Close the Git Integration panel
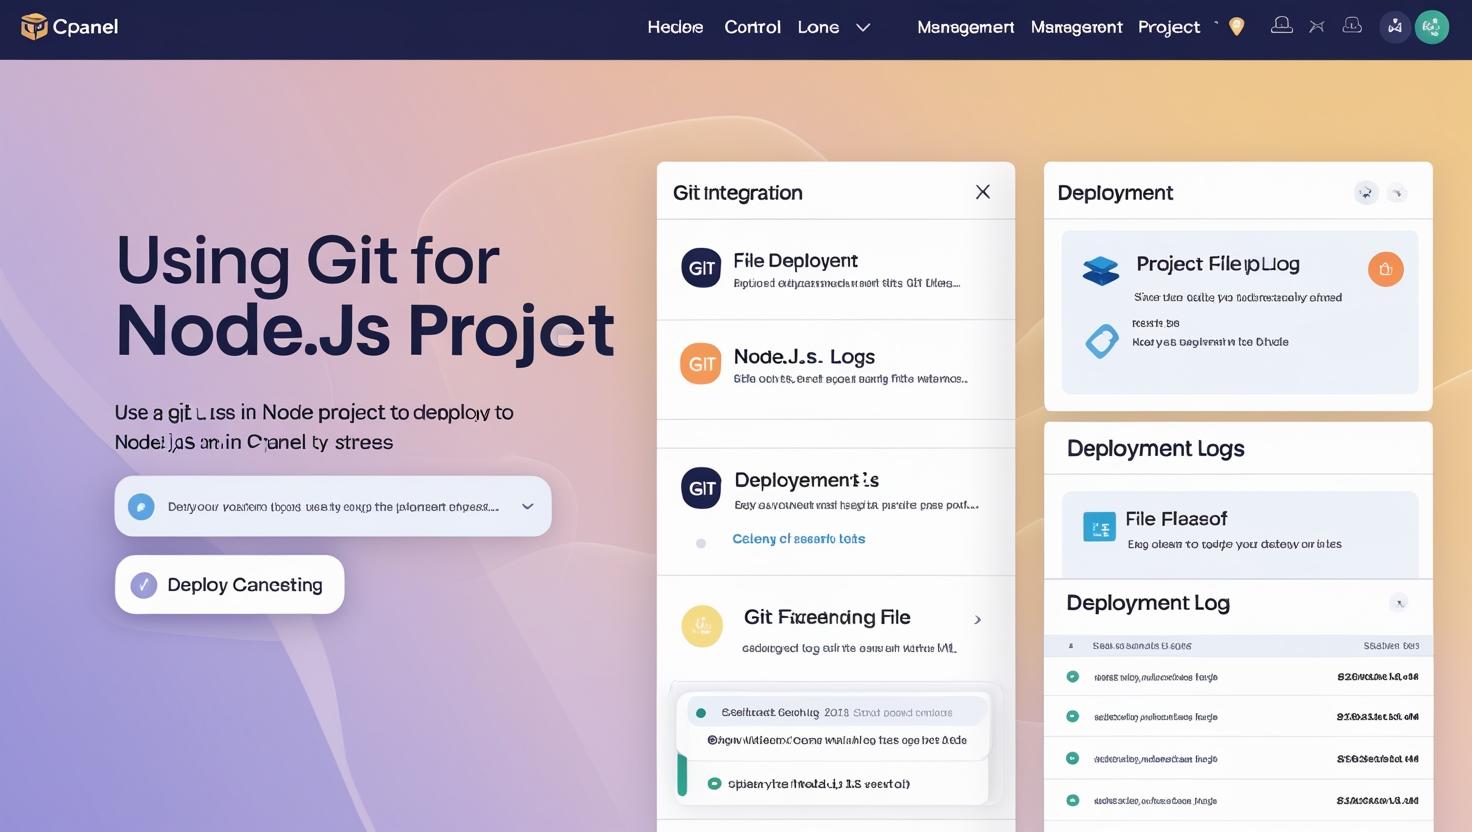Image resolution: width=1472 pixels, height=832 pixels. click(983, 192)
